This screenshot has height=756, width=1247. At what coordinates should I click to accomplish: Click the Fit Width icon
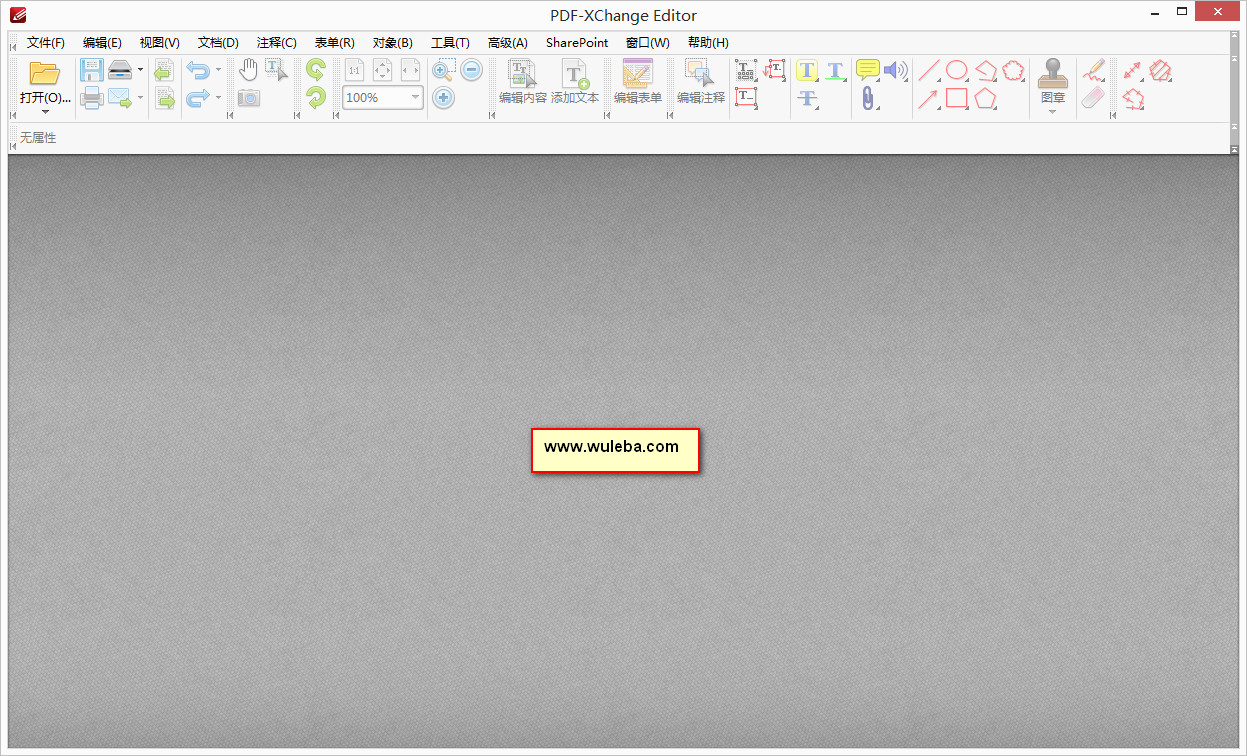coord(410,70)
